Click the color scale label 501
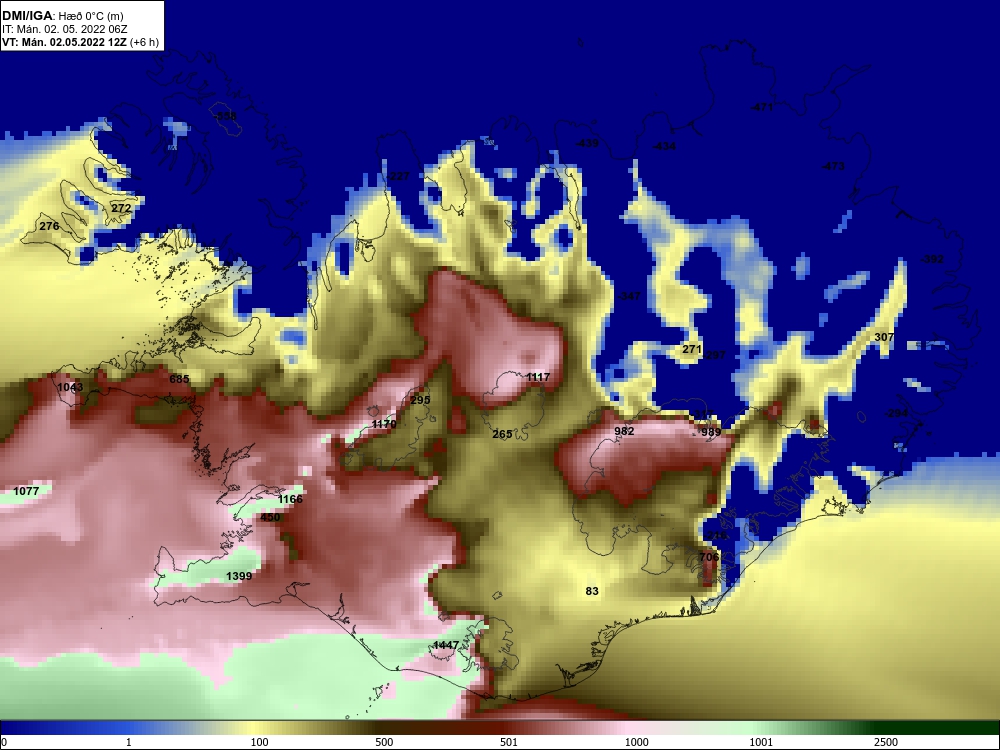Image resolution: width=1000 pixels, height=750 pixels. [x=509, y=742]
